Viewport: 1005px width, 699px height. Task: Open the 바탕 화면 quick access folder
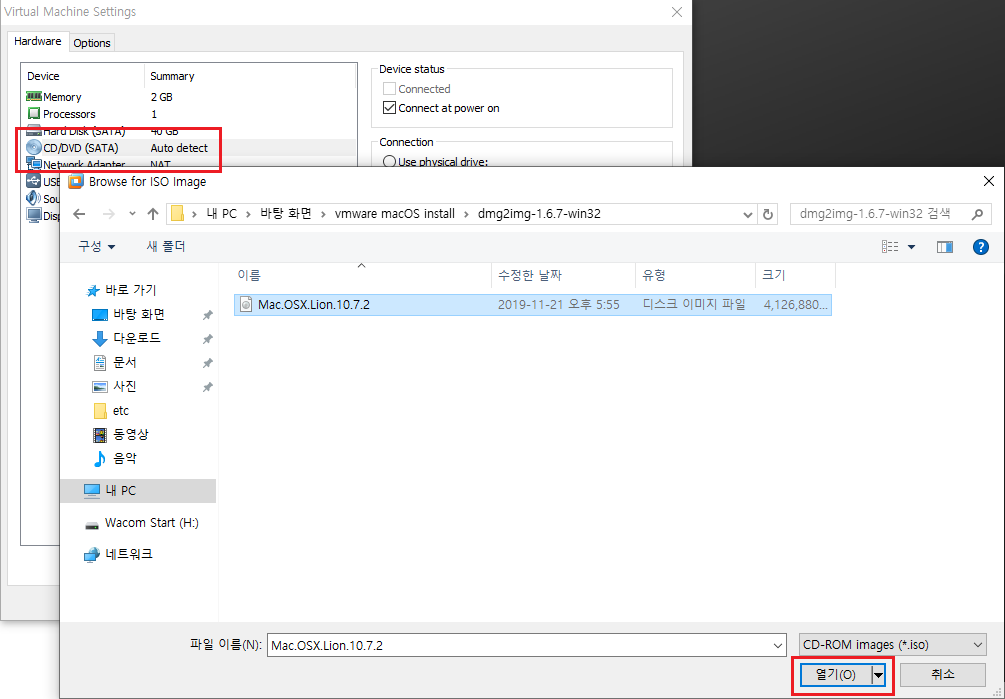138,315
